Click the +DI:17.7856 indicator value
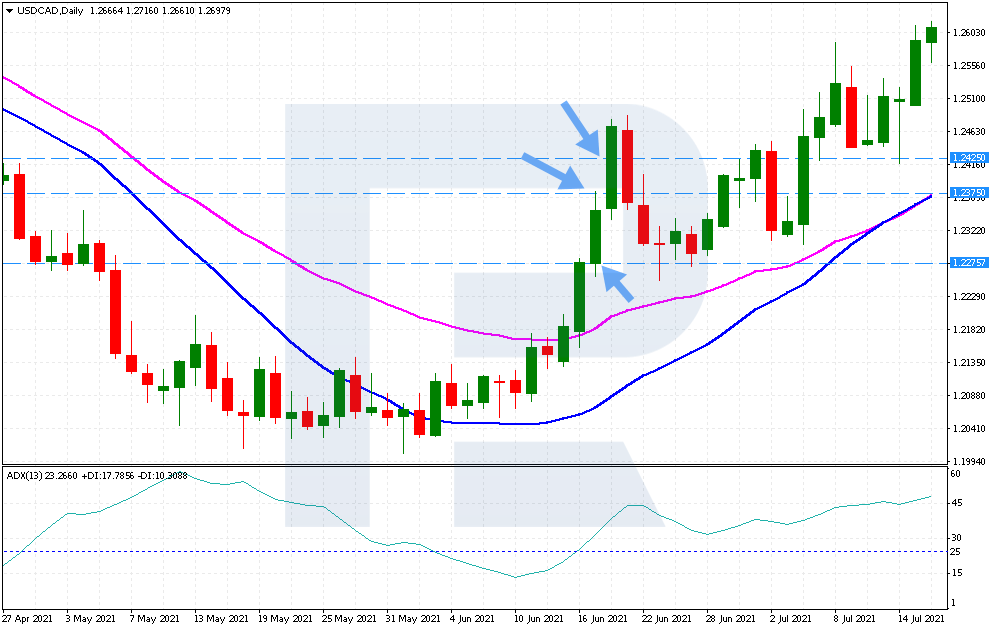Viewport: 993px width, 630px height. [x=108, y=476]
